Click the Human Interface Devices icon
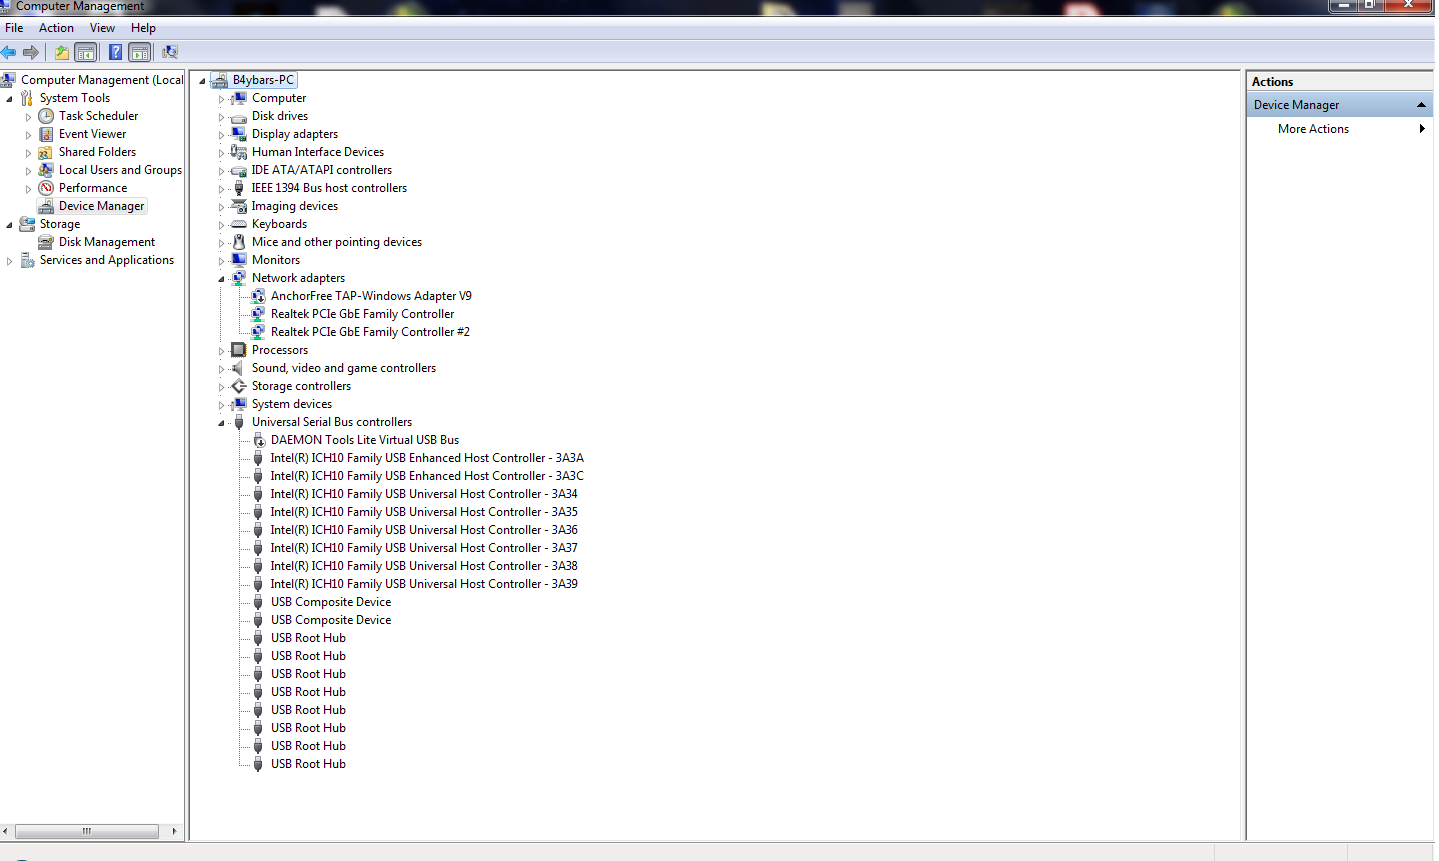Screen dimensions: 1439x861 coord(239,152)
